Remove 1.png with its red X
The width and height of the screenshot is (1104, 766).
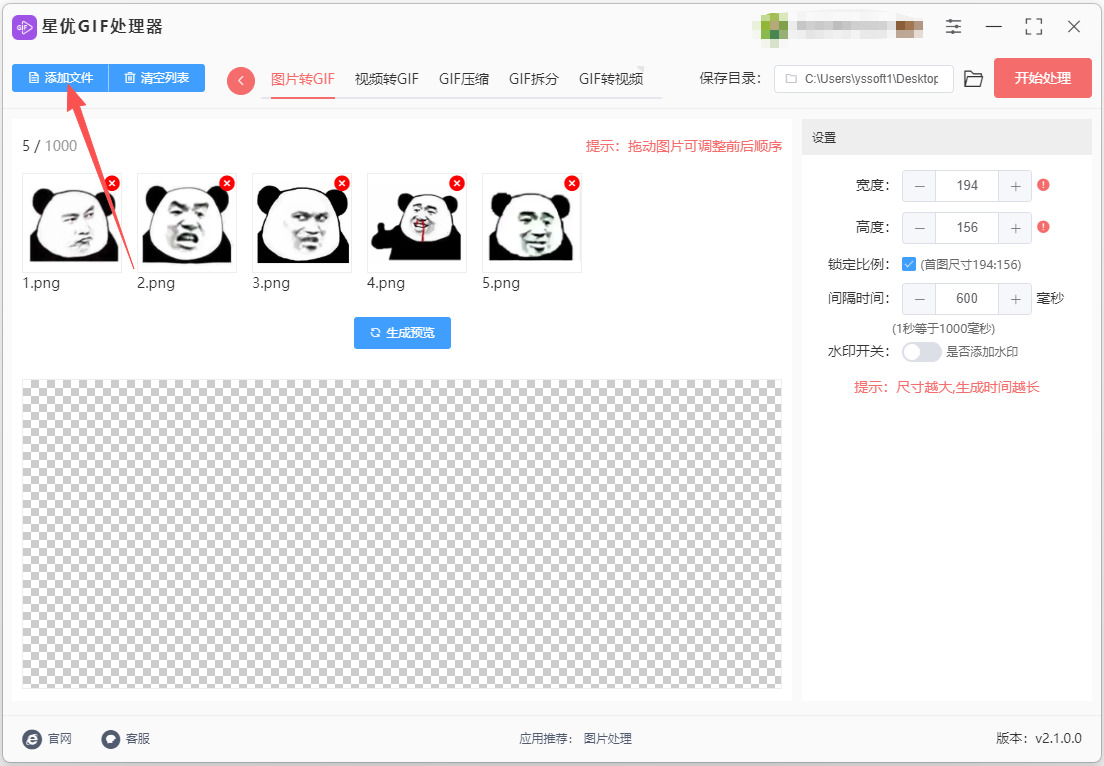[x=112, y=183]
